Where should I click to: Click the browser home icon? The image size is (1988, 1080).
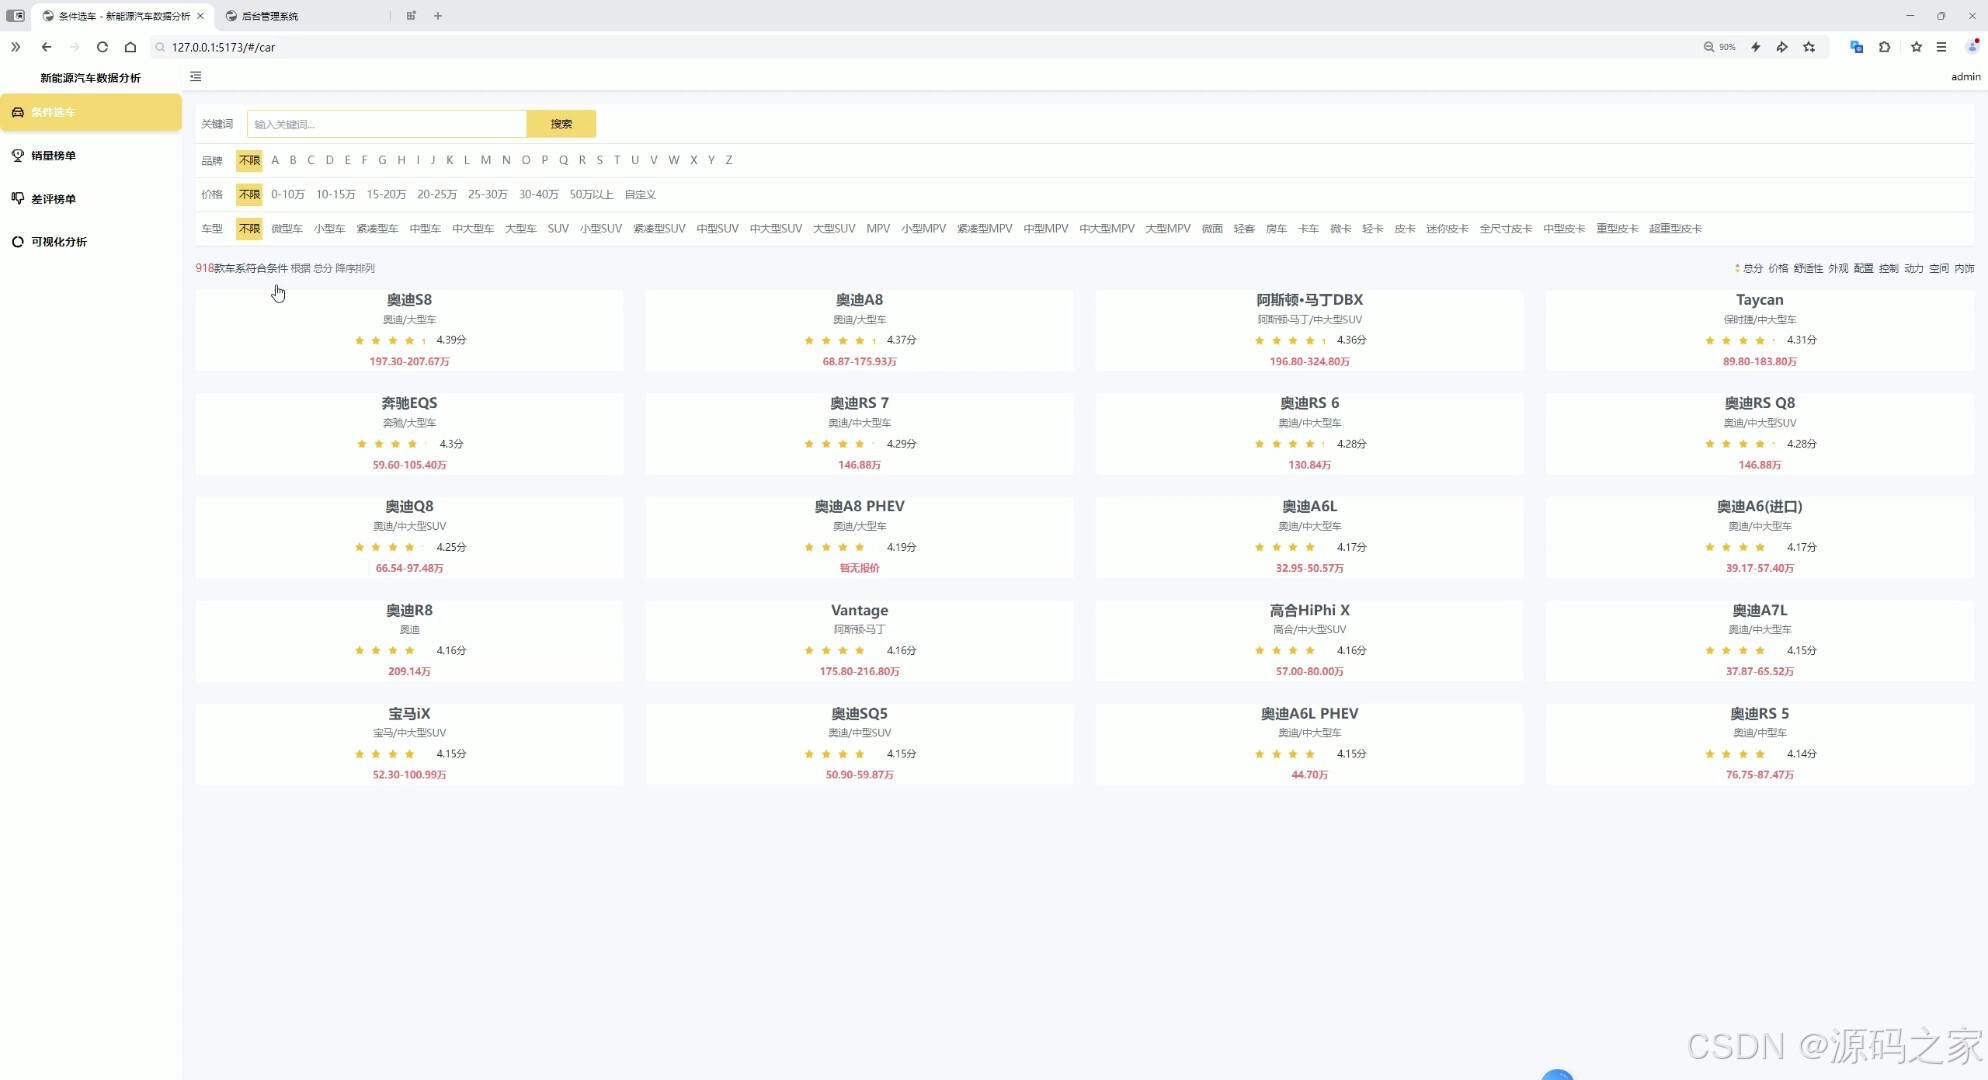pyautogui.click(x=130, y=47)
